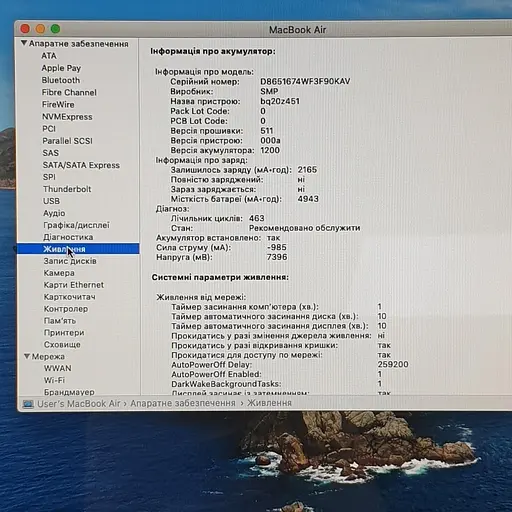Click the Живлення від мережі subheading
The height and width of the screenshot is (512, 512).
[x=201, y=297]
